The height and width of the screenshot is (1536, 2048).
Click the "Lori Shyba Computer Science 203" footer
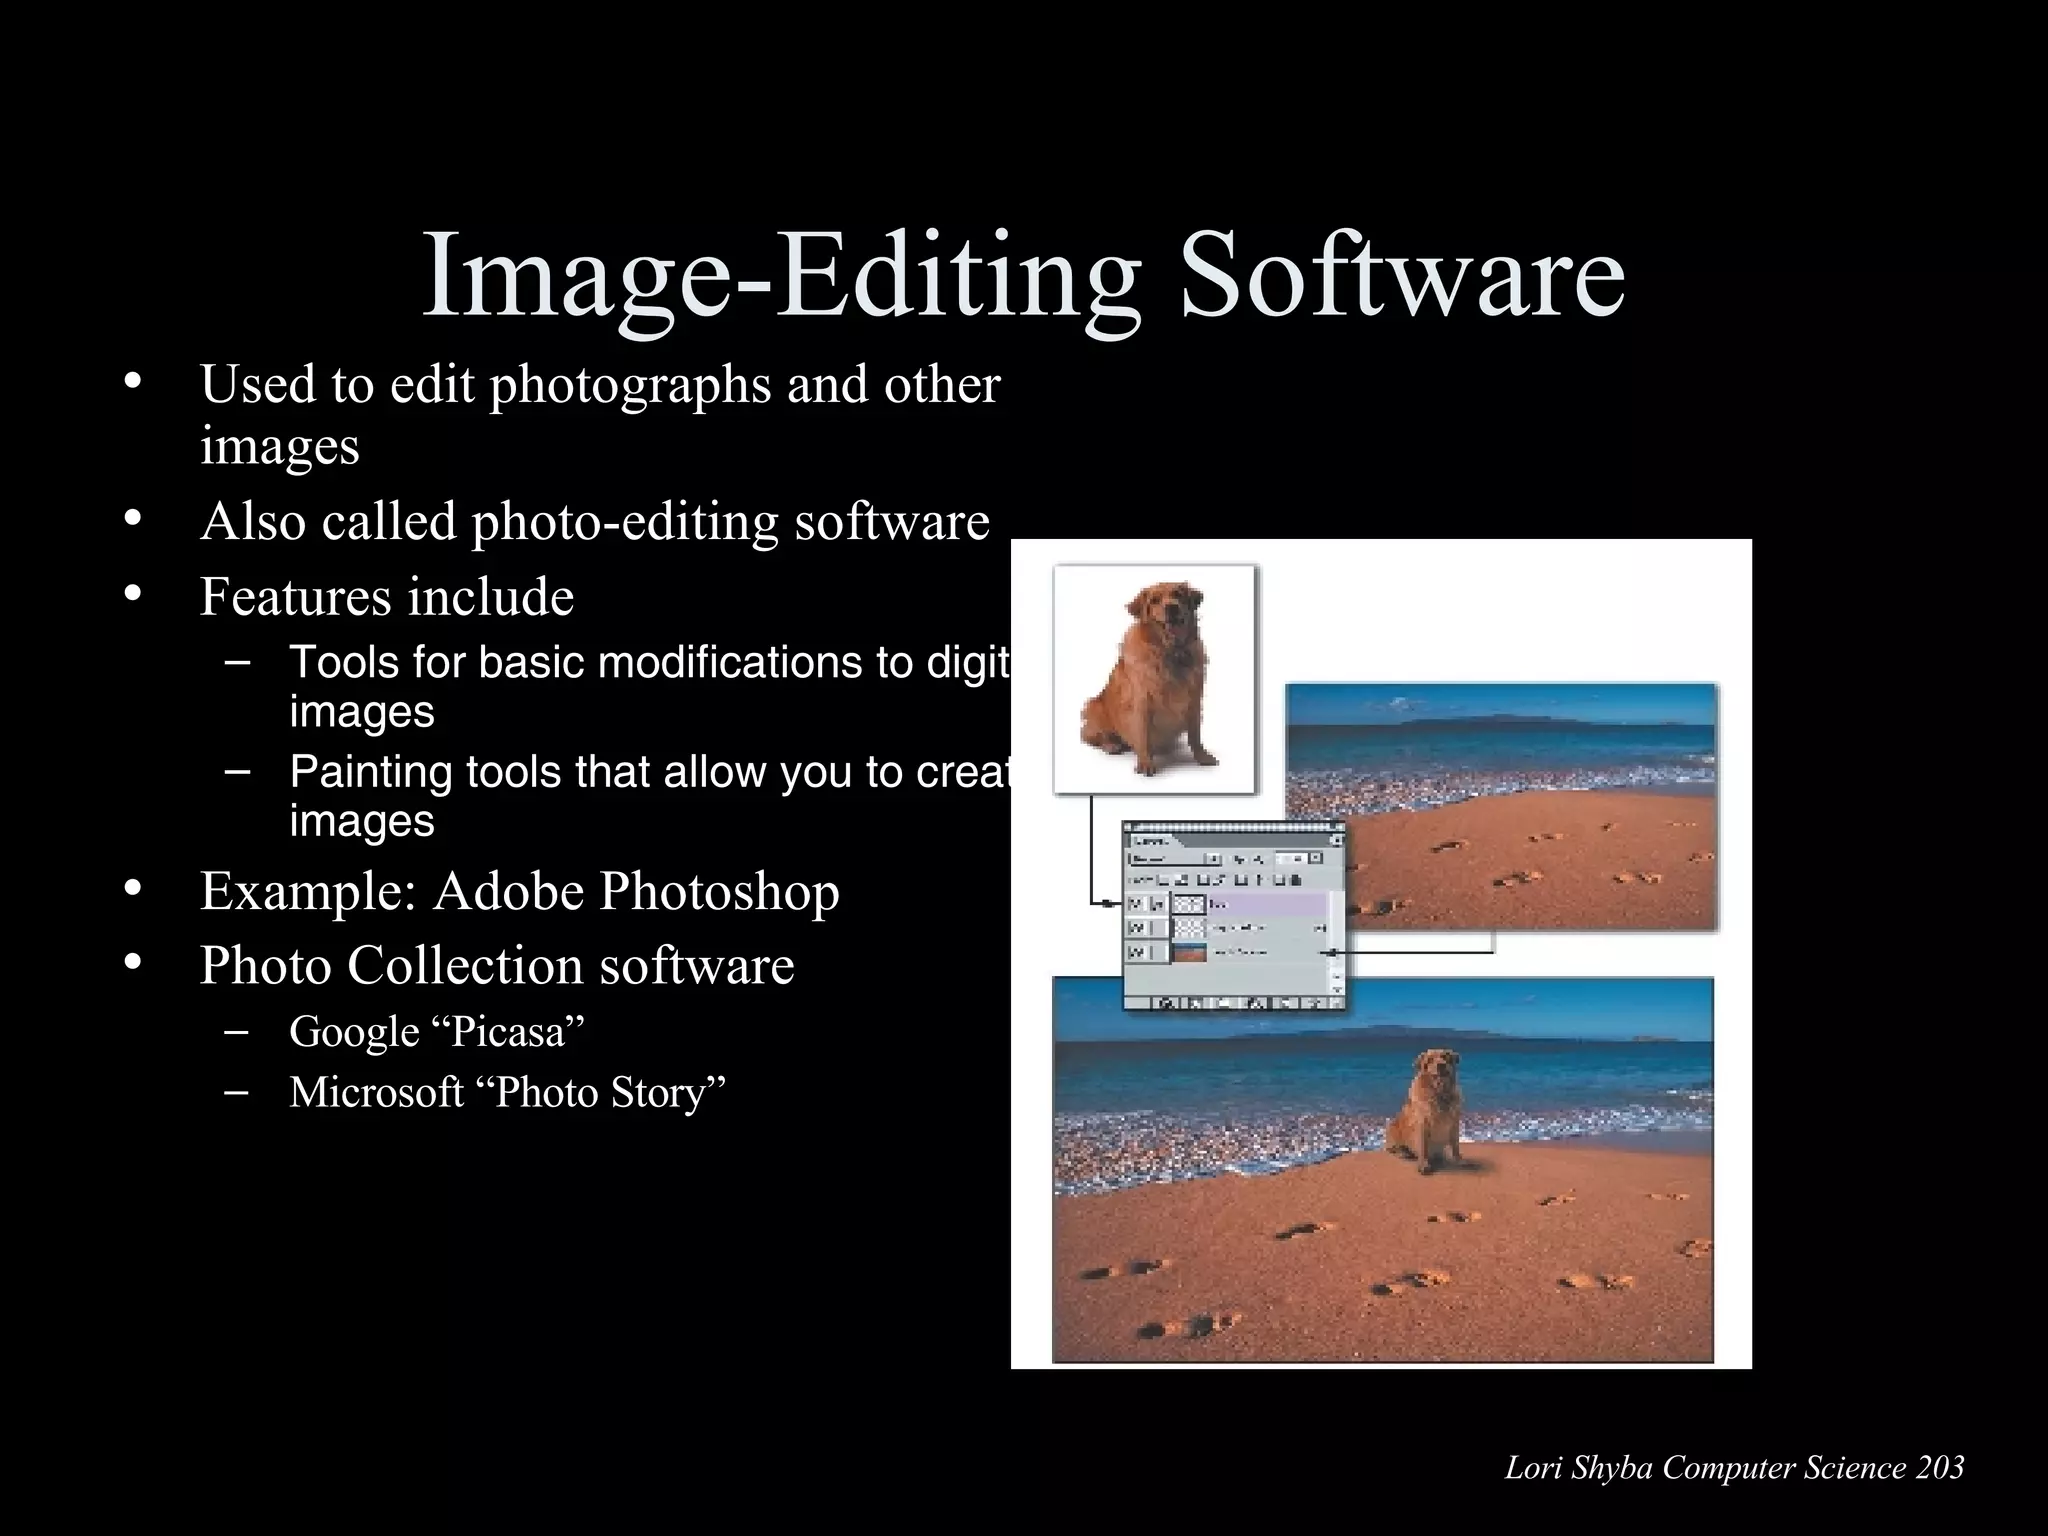(x=1735, y=1467)
